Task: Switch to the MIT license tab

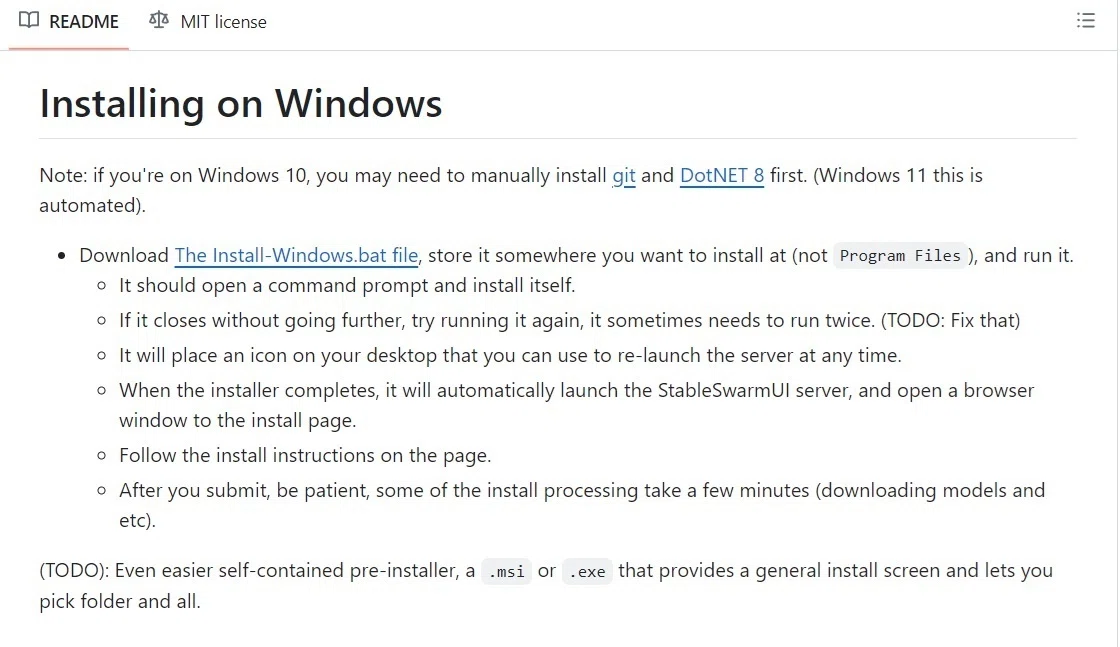Action: click(x=208, y=21)
